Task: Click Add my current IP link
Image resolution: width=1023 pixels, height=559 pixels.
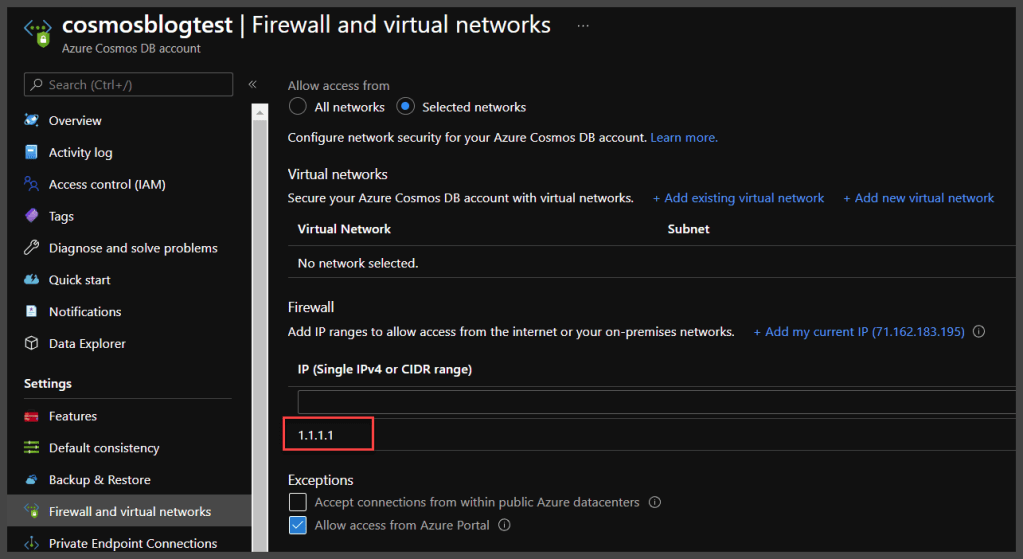Action: coord(858,332)
